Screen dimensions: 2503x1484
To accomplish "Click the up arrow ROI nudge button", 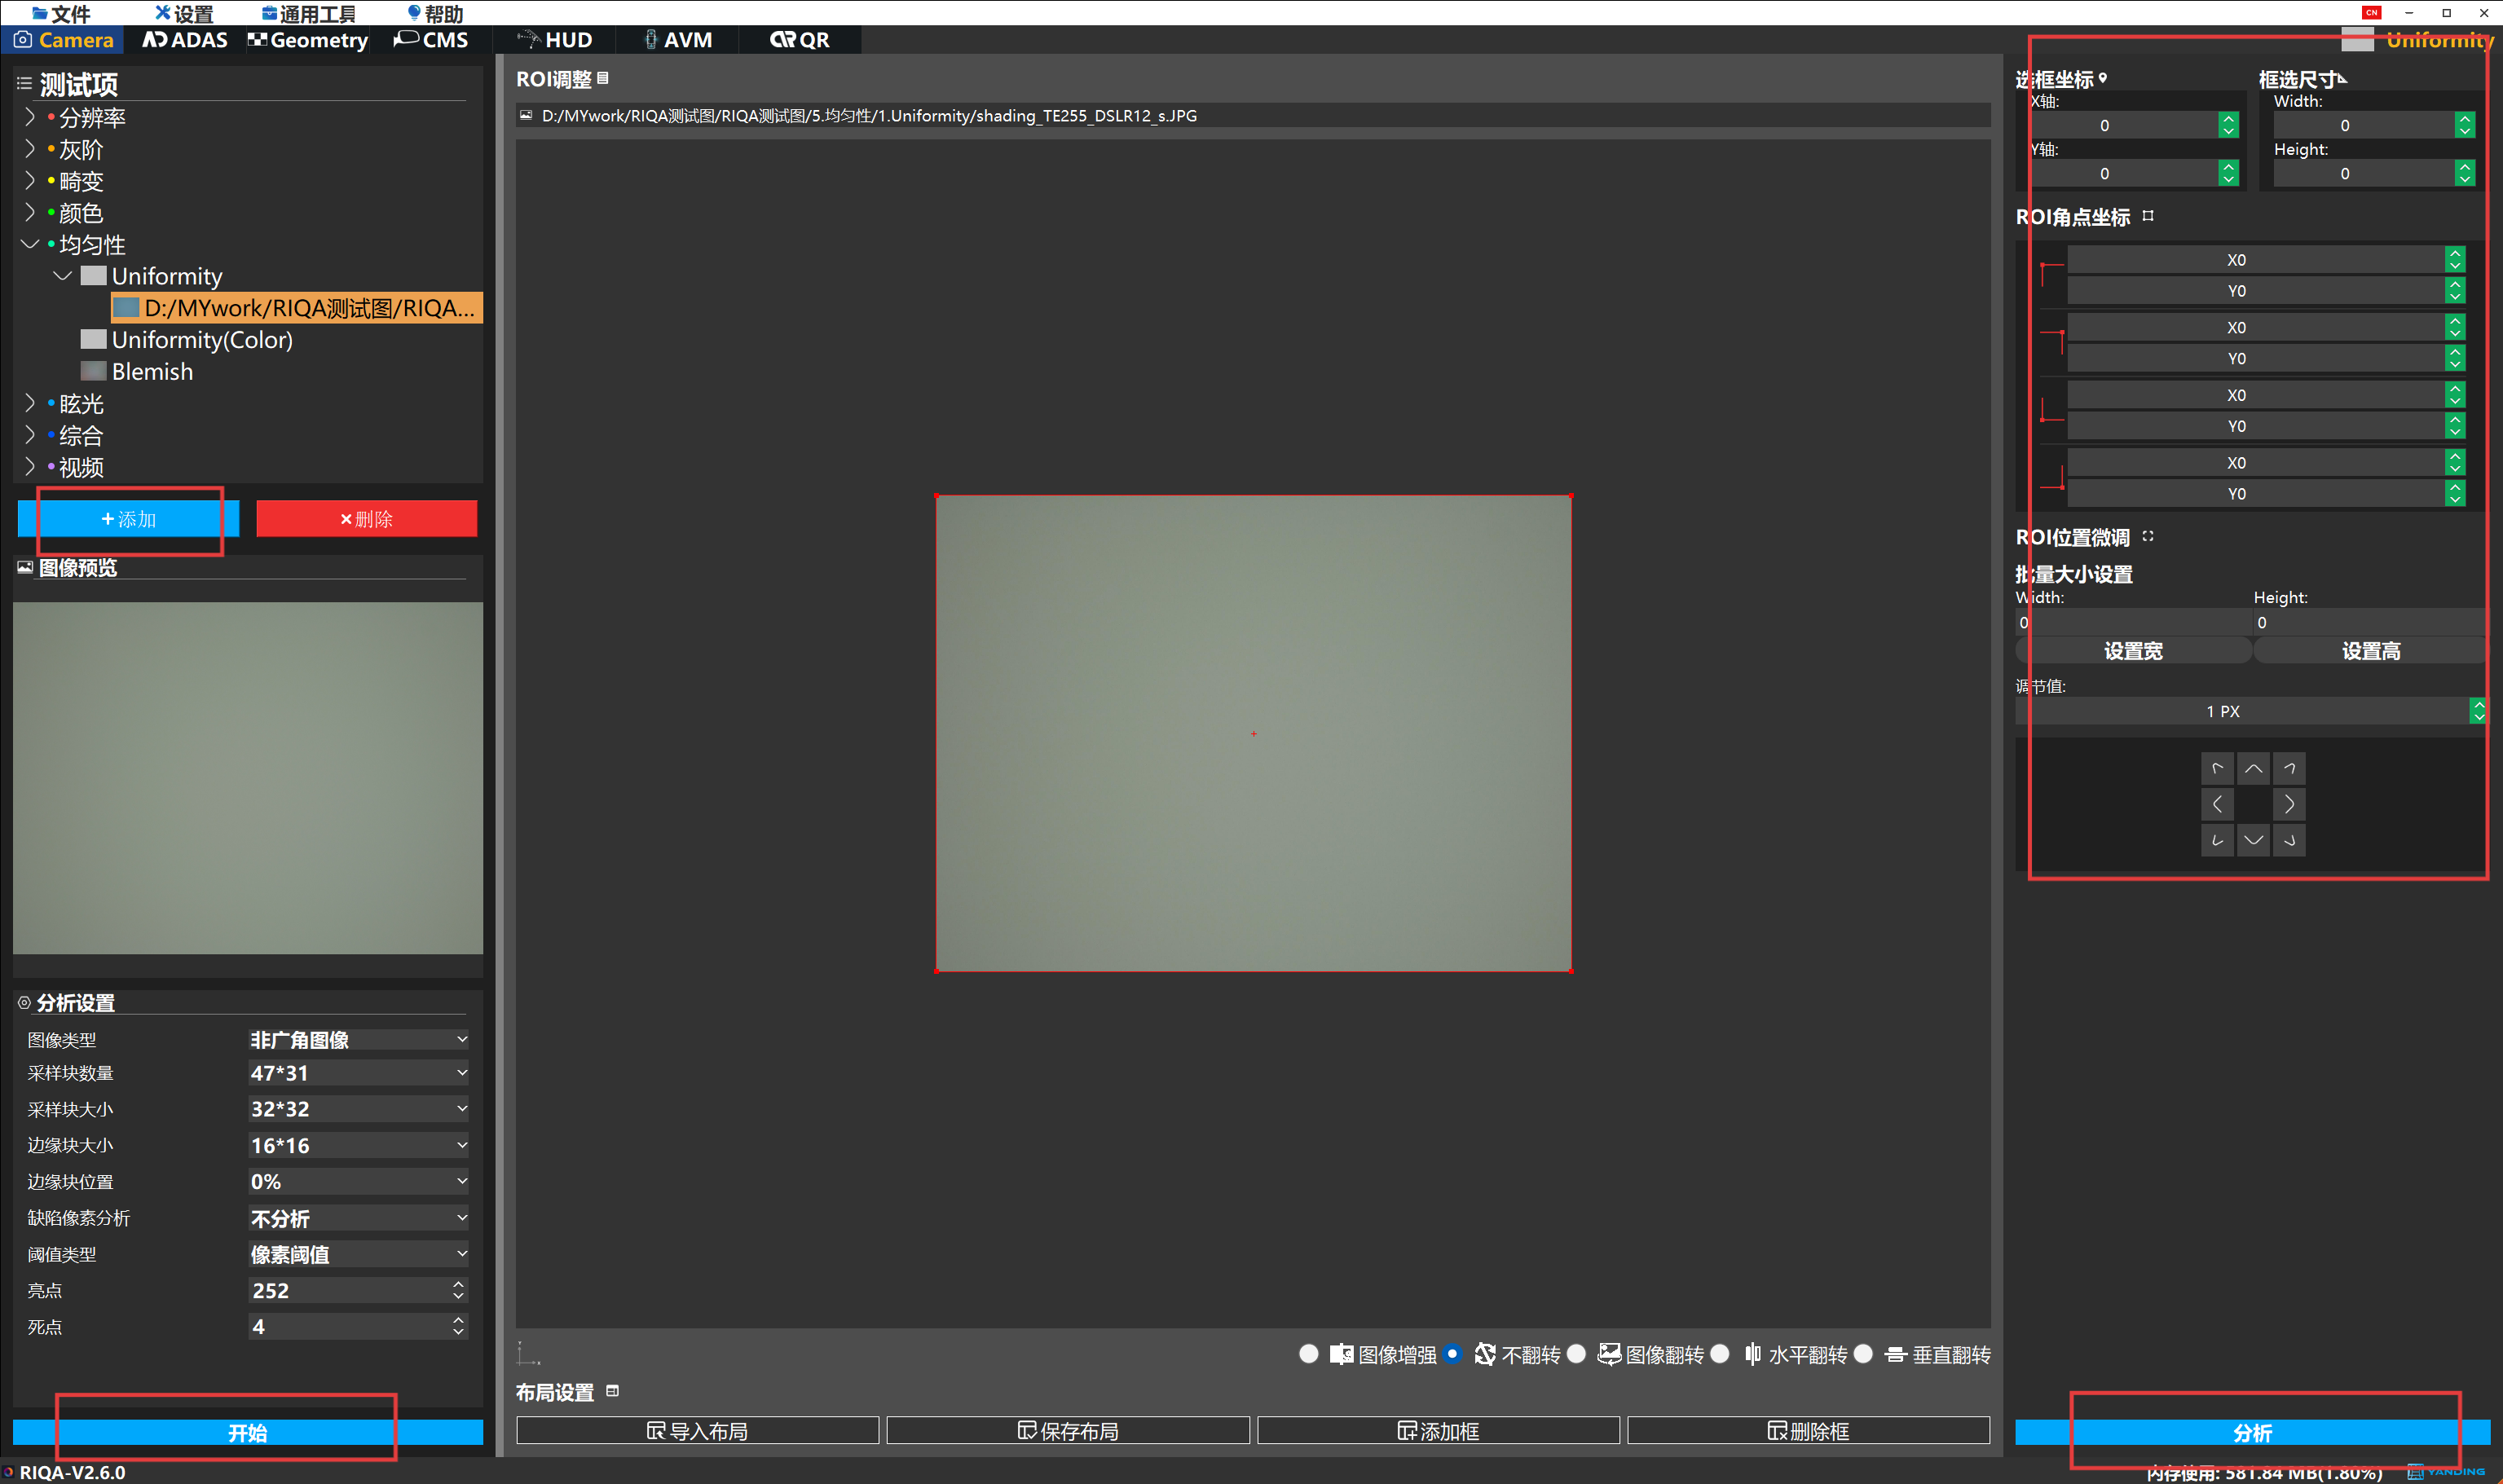I will click(2252, 768).
